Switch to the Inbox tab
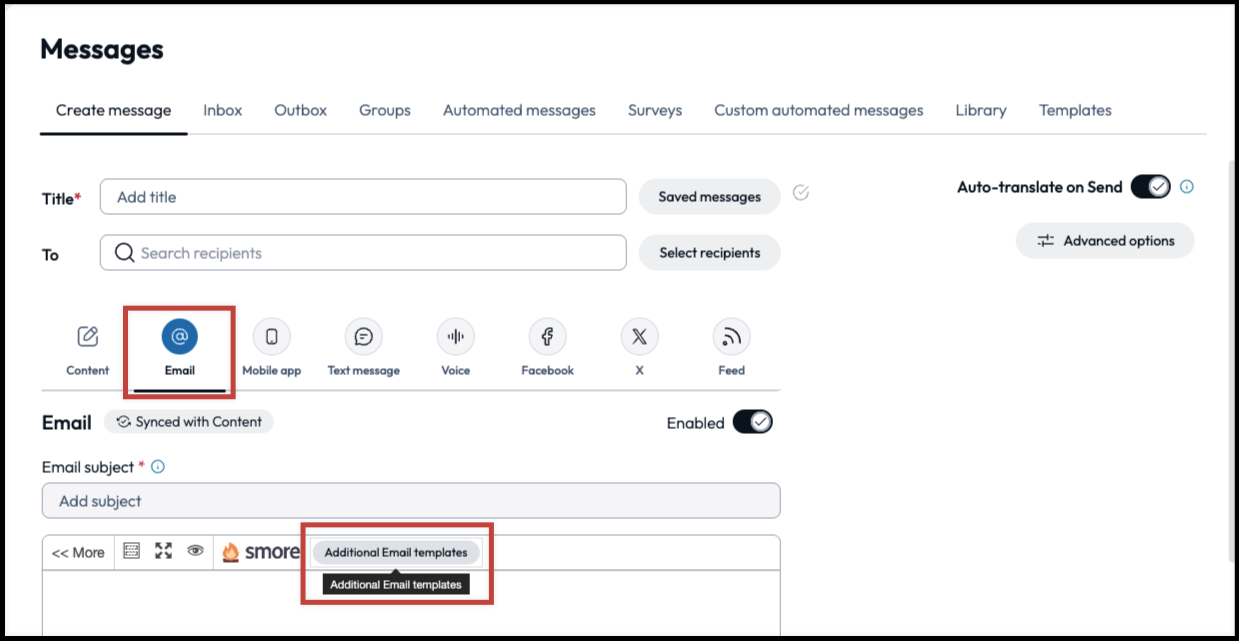Viewport: 1239px width, 641px height. click(222, 110)
